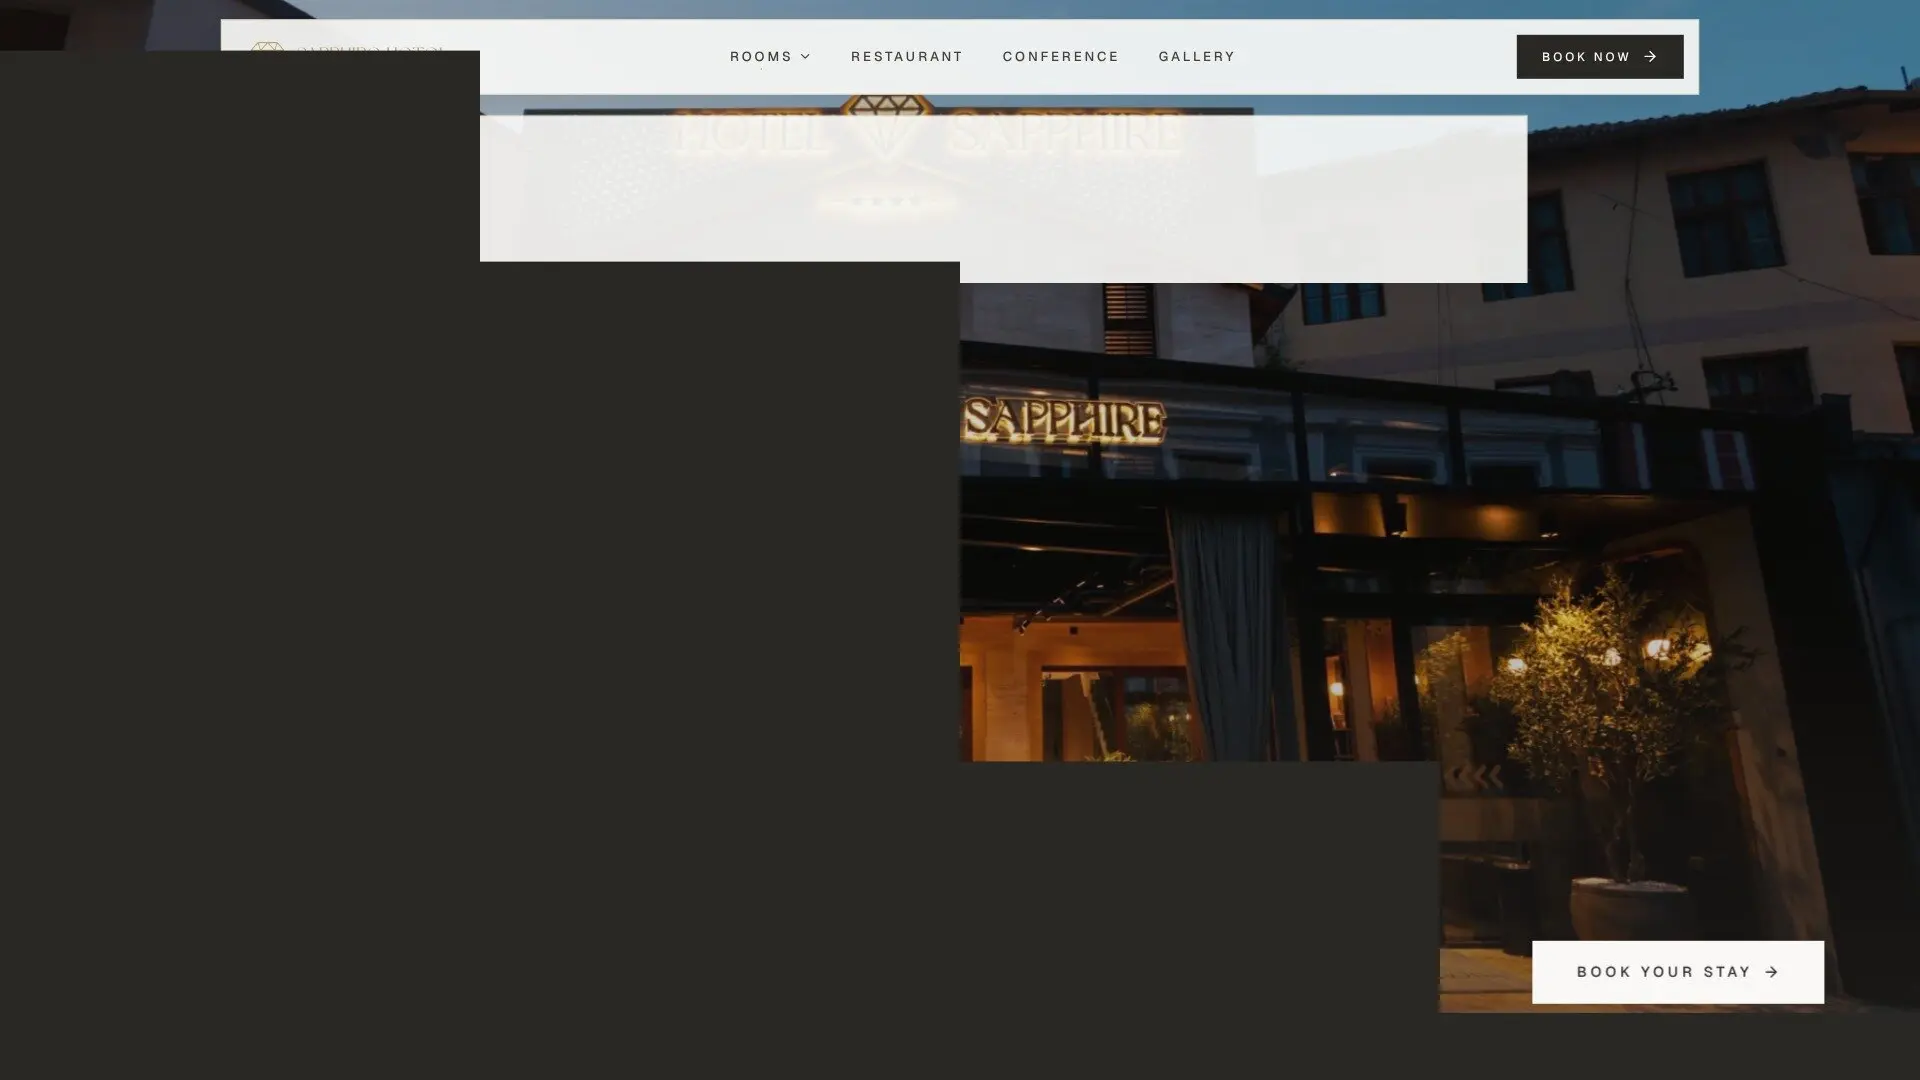Click the Book Now button

(1599, 57)
